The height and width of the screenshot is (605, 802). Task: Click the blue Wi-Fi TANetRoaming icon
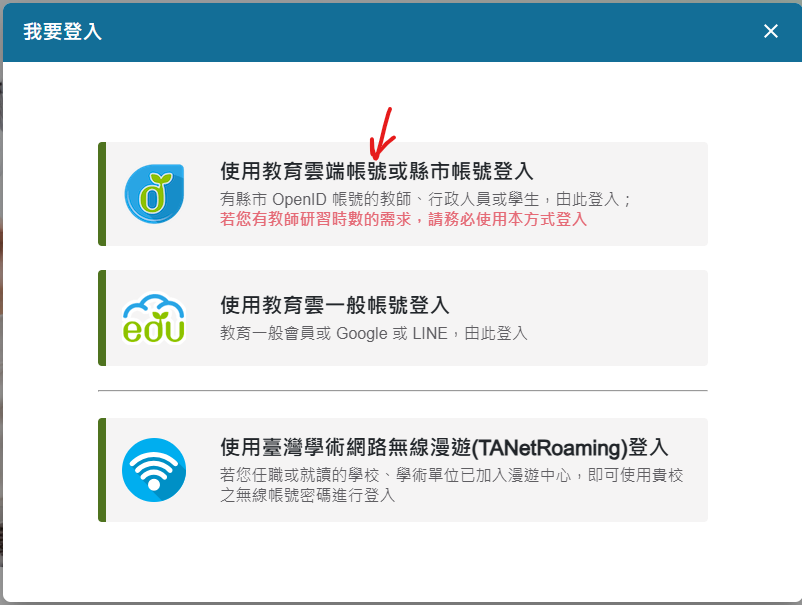click(x=154, y=470)
